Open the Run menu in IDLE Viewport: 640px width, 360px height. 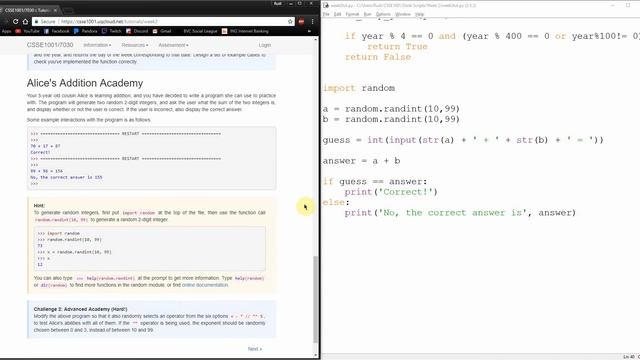[367, 14]
